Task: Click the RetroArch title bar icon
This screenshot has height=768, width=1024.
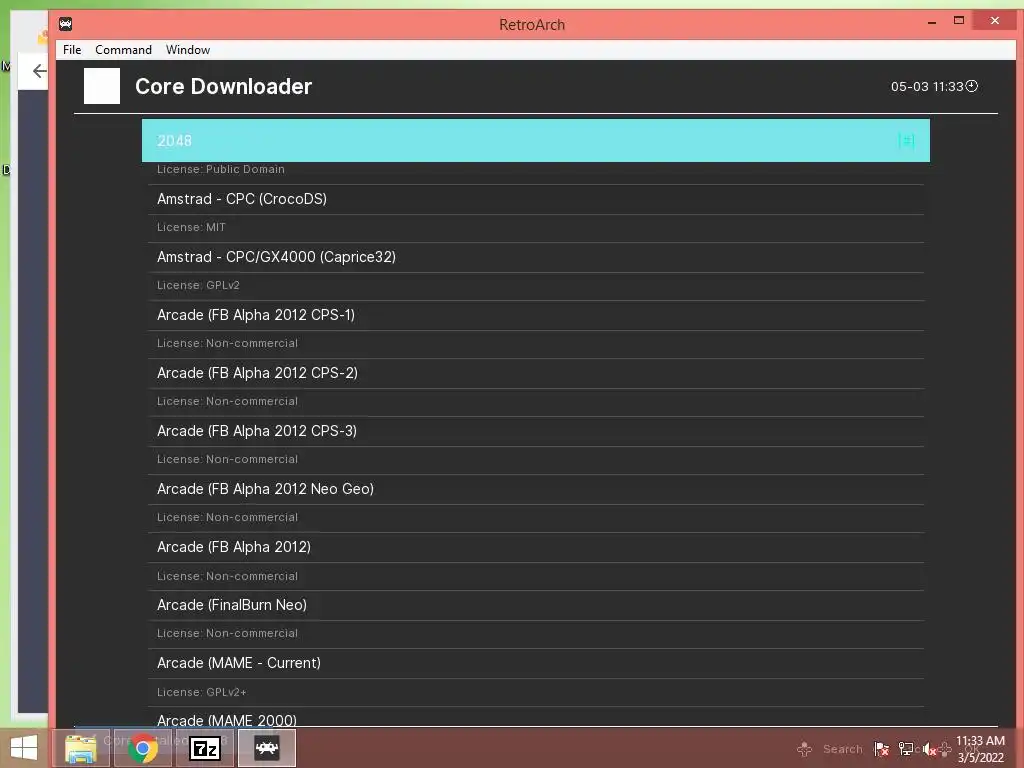Action: click(x=65, y=25)
